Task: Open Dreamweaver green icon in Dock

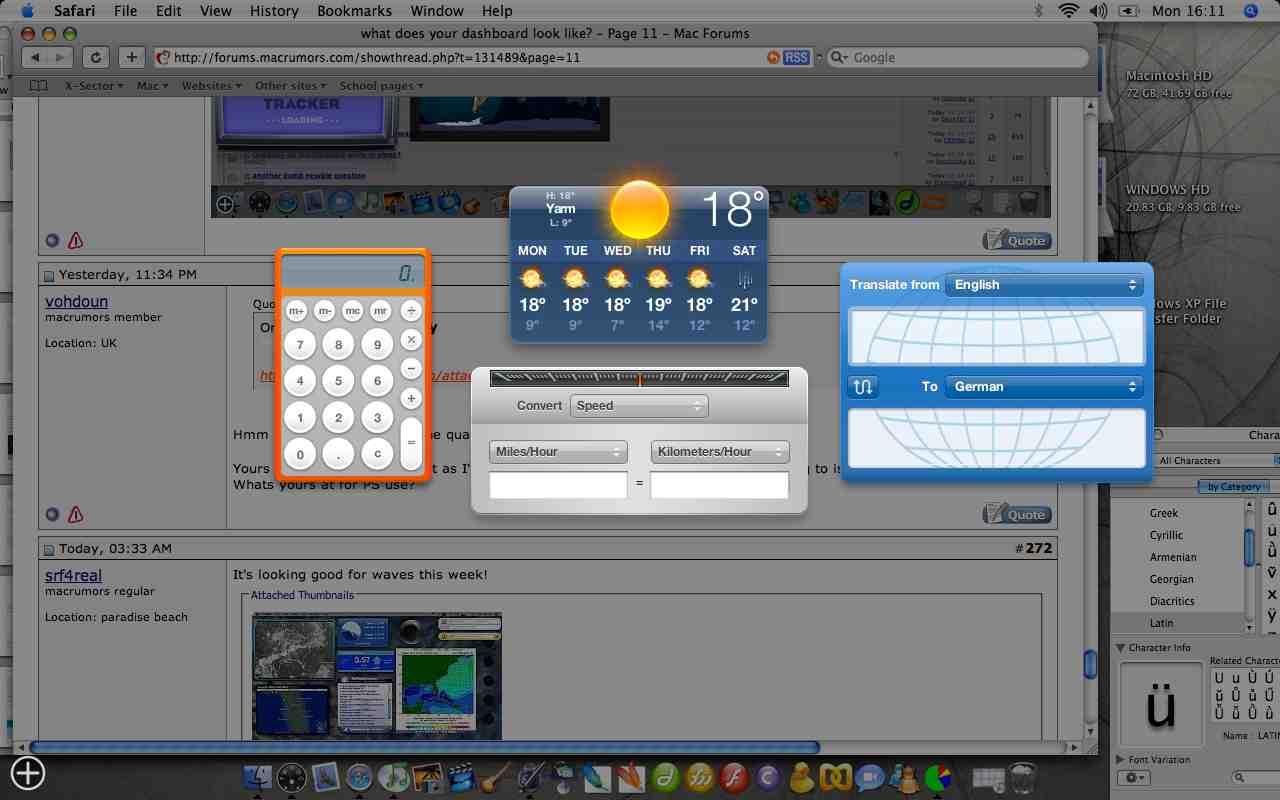Action: coord(665,777)
